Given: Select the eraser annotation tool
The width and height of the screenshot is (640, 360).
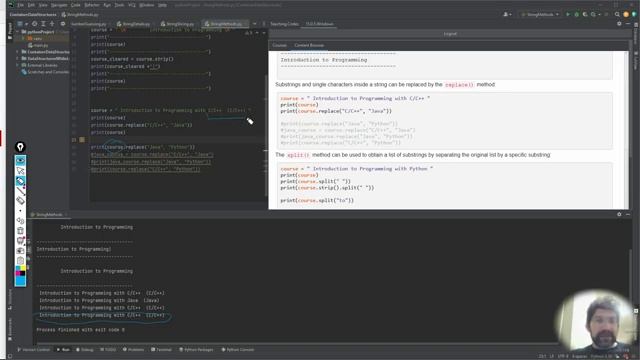Looking at the screenshot, I should pos(20,200).
